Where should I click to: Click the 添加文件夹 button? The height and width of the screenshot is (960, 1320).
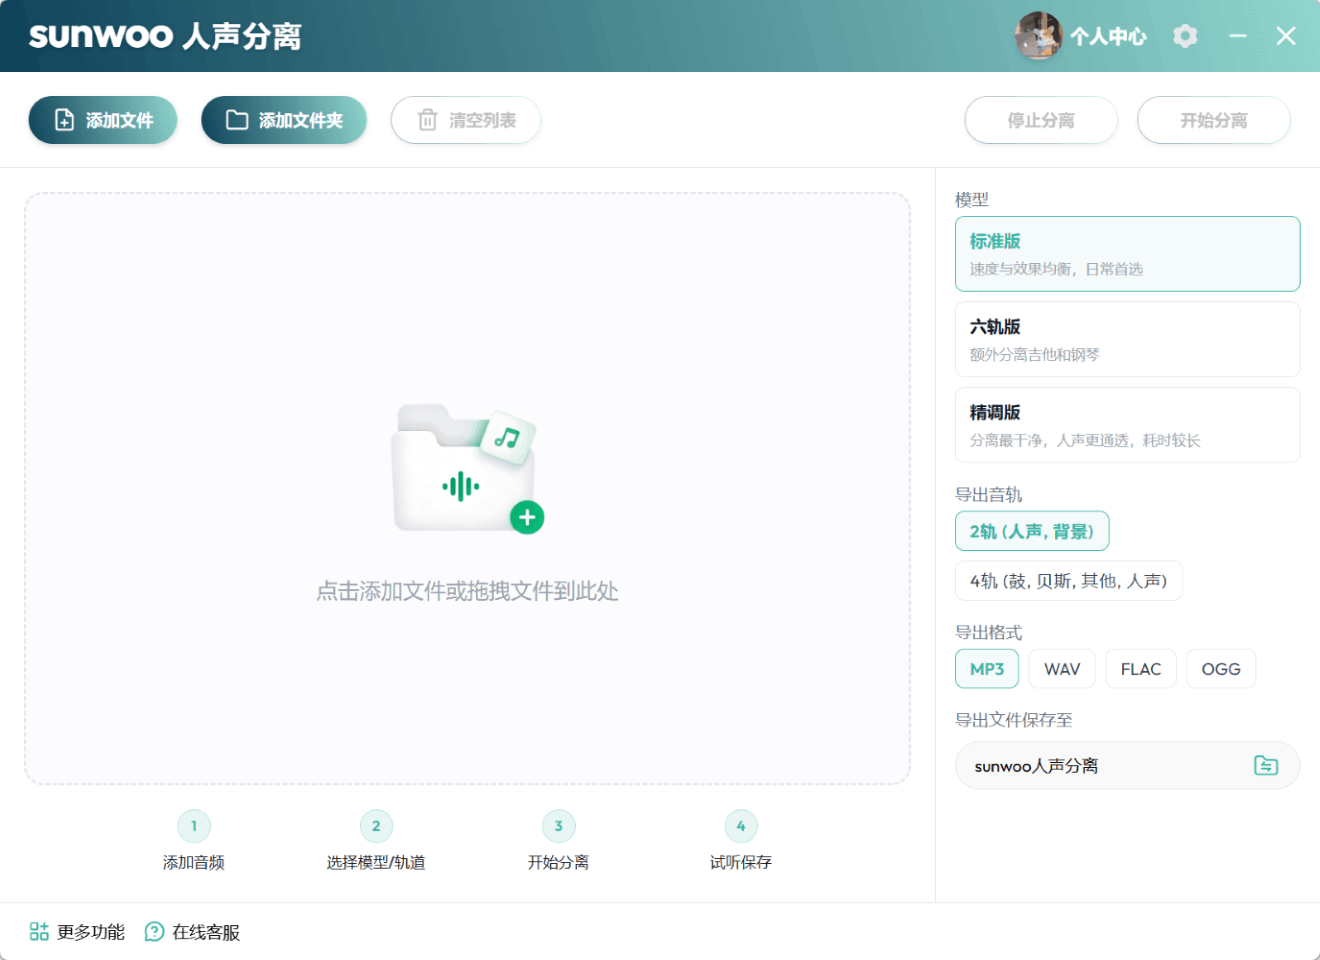[284, 120]
